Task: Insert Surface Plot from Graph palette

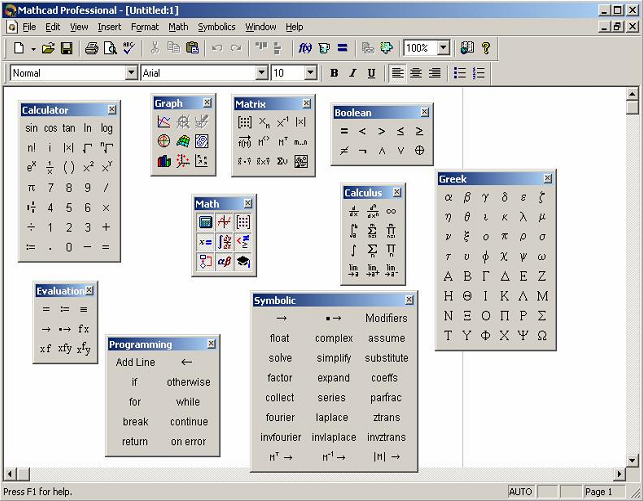Action: pyautogui.click(x=182, y=141)
